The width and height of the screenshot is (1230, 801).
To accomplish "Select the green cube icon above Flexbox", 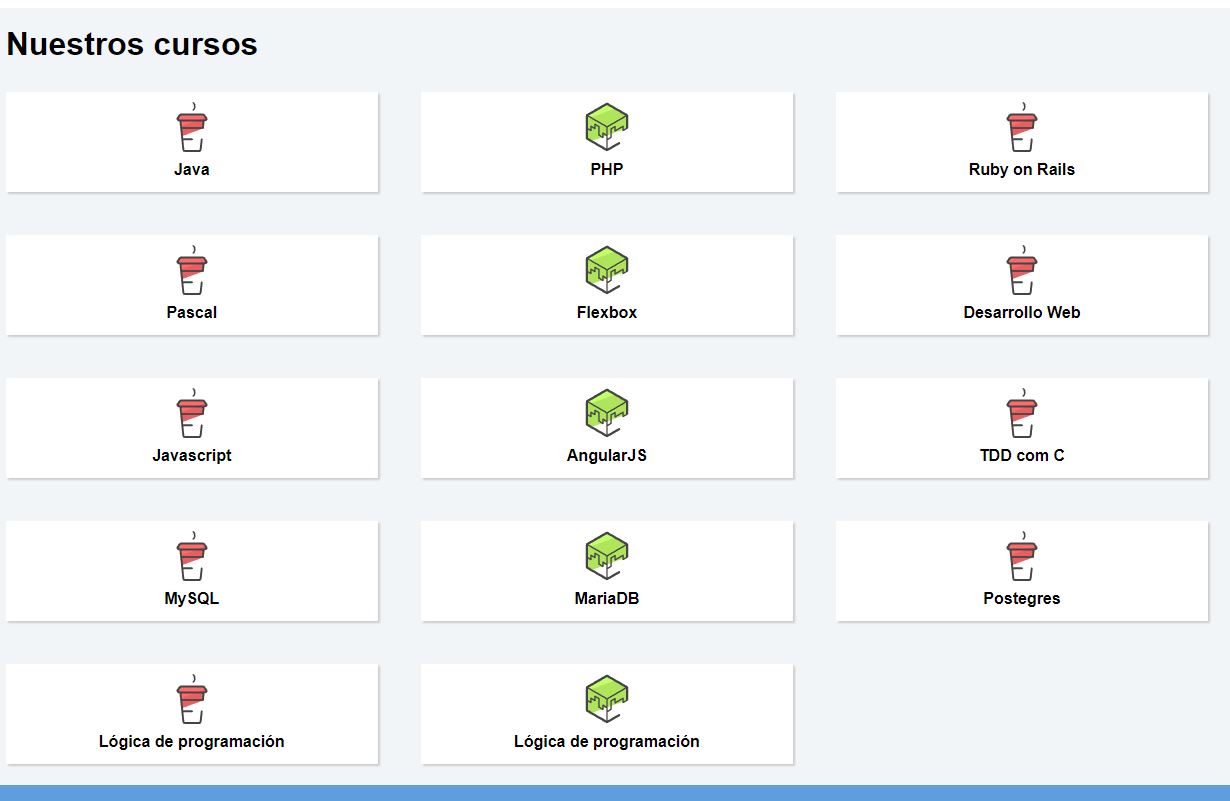I will click(606, 271).
